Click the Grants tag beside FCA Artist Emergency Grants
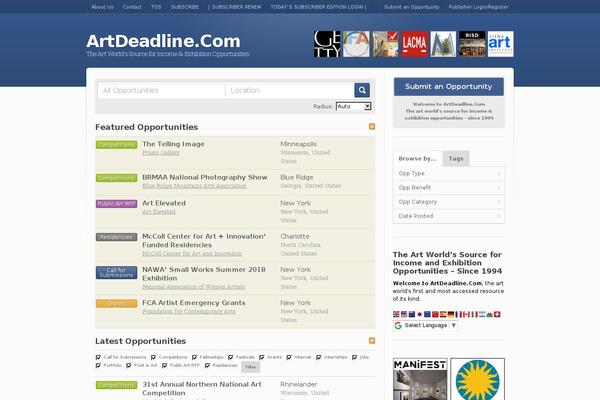 [116, 304]
